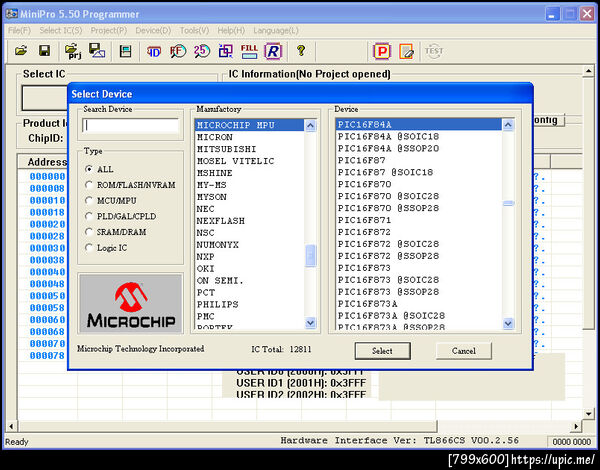Select MICROCHIP MPU in Manufactory list
The image size is (600, 470).
[x=249, y=125]
